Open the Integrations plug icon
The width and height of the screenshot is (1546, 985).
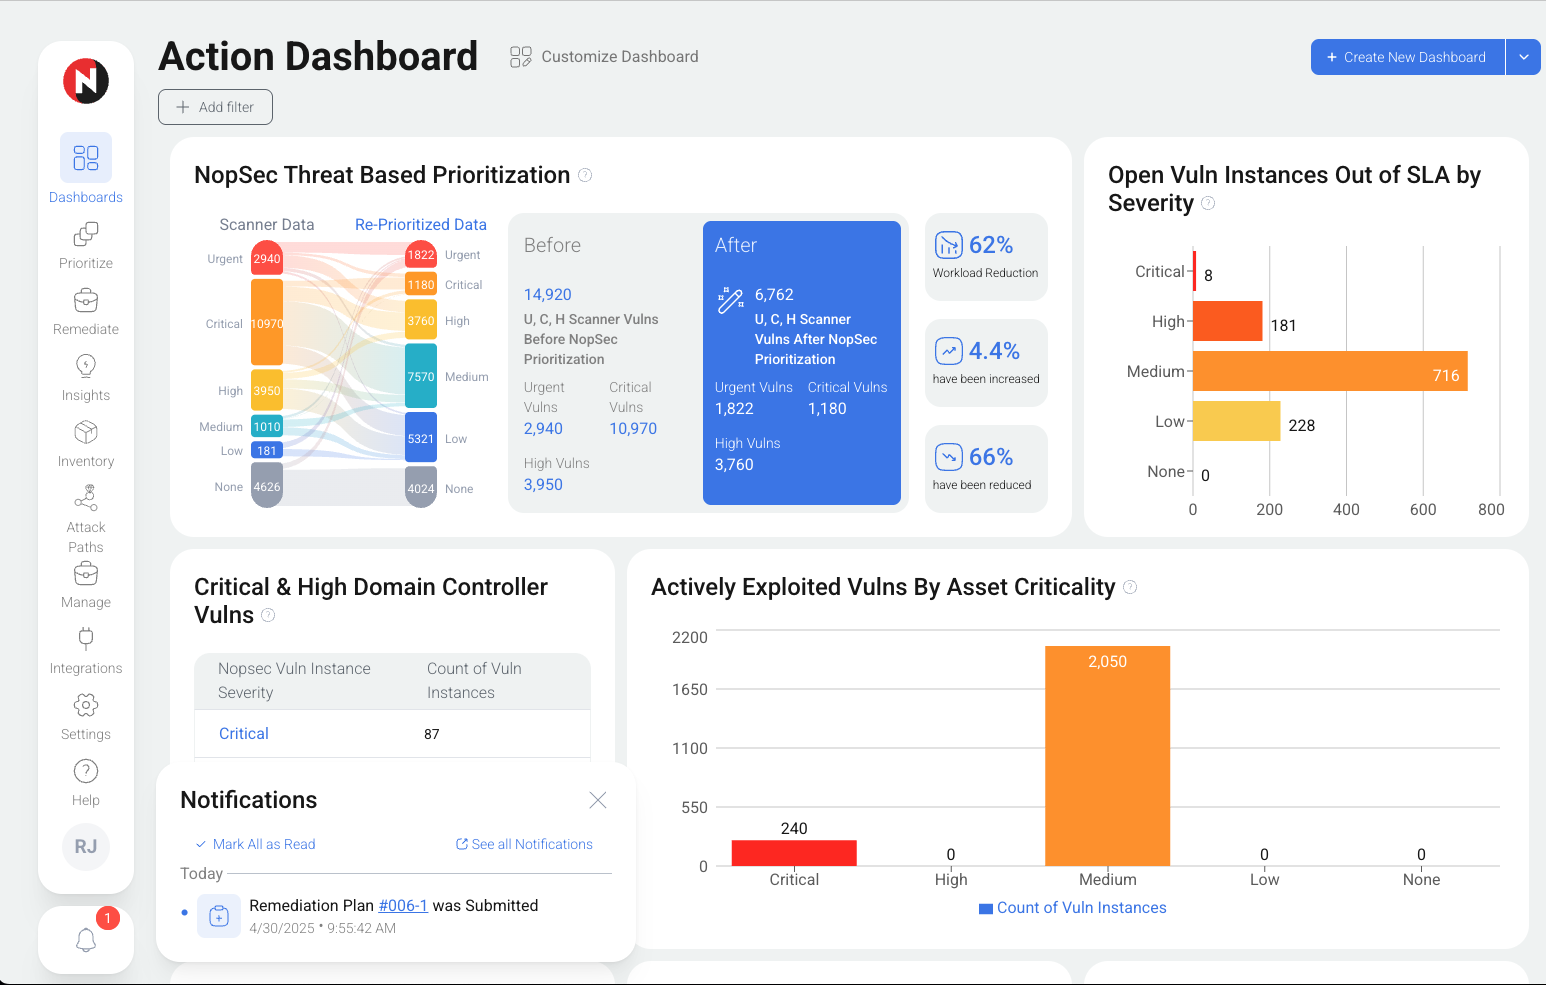(86, 639)
